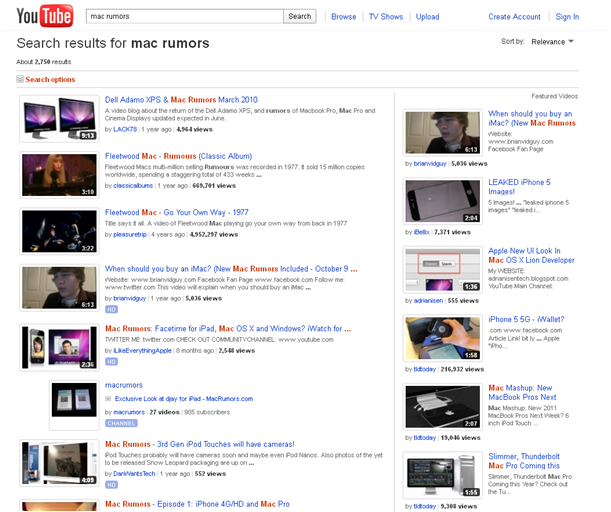Open Go Your Own Way 1977 thumbnail
The height and width of the screenshot is (512, 611).
coord(59,231)
